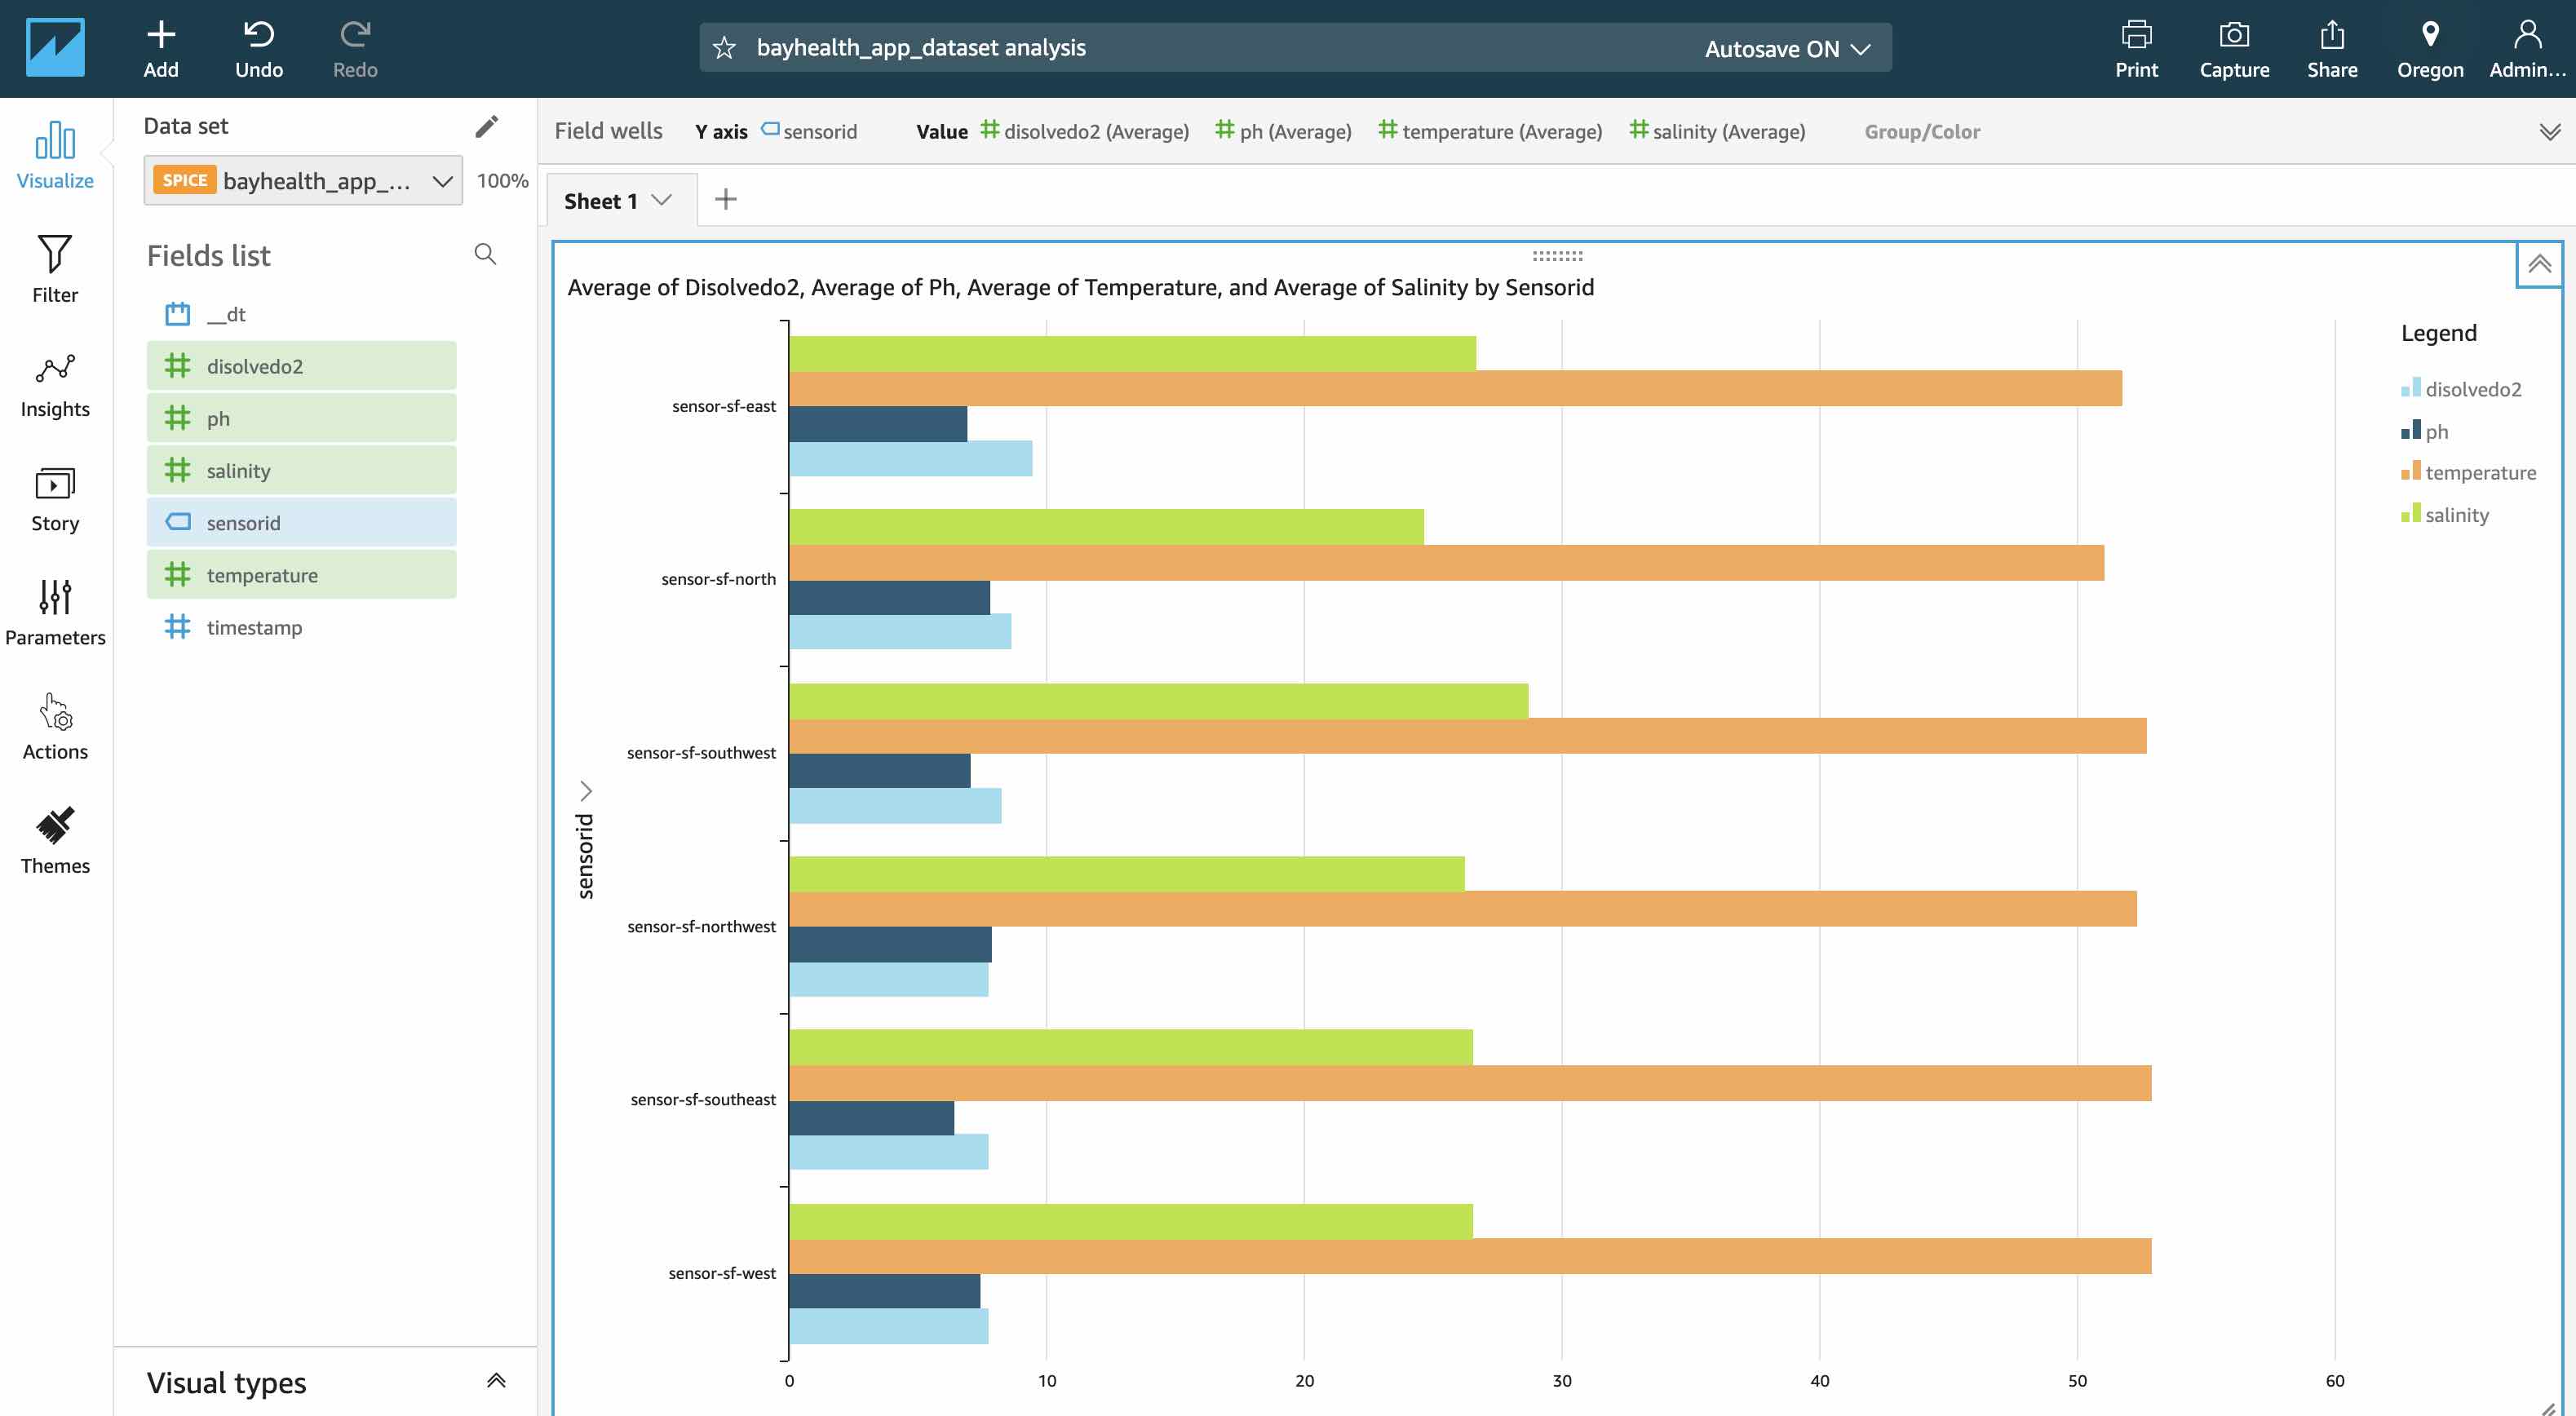Open the Story panel icon
The image size is (2576, 1416).
(54, 484)
